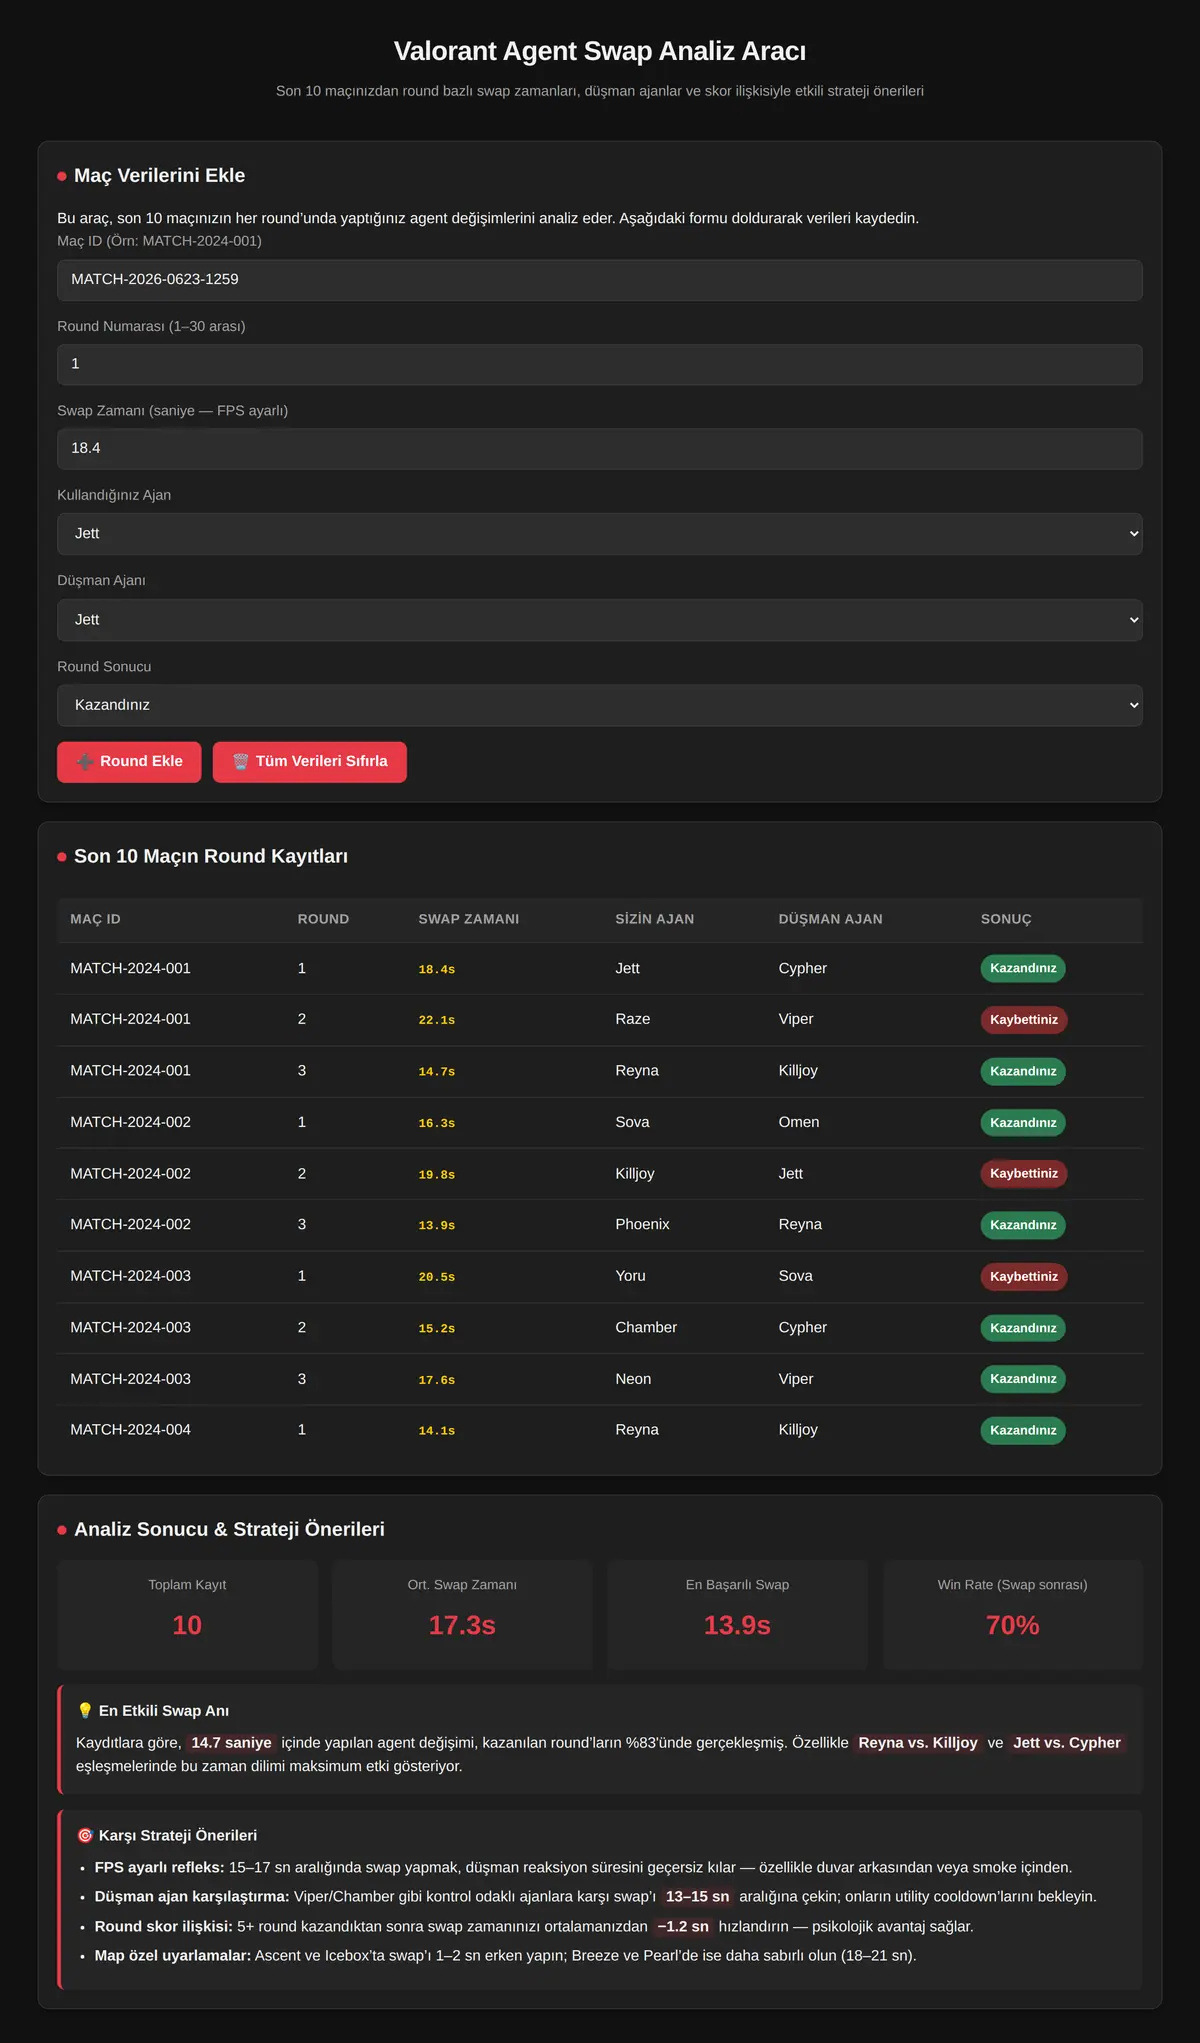Click the highlighted 14.7 saniye text
This screenshot has height=2043, width=1200.
click(231, 1743)
